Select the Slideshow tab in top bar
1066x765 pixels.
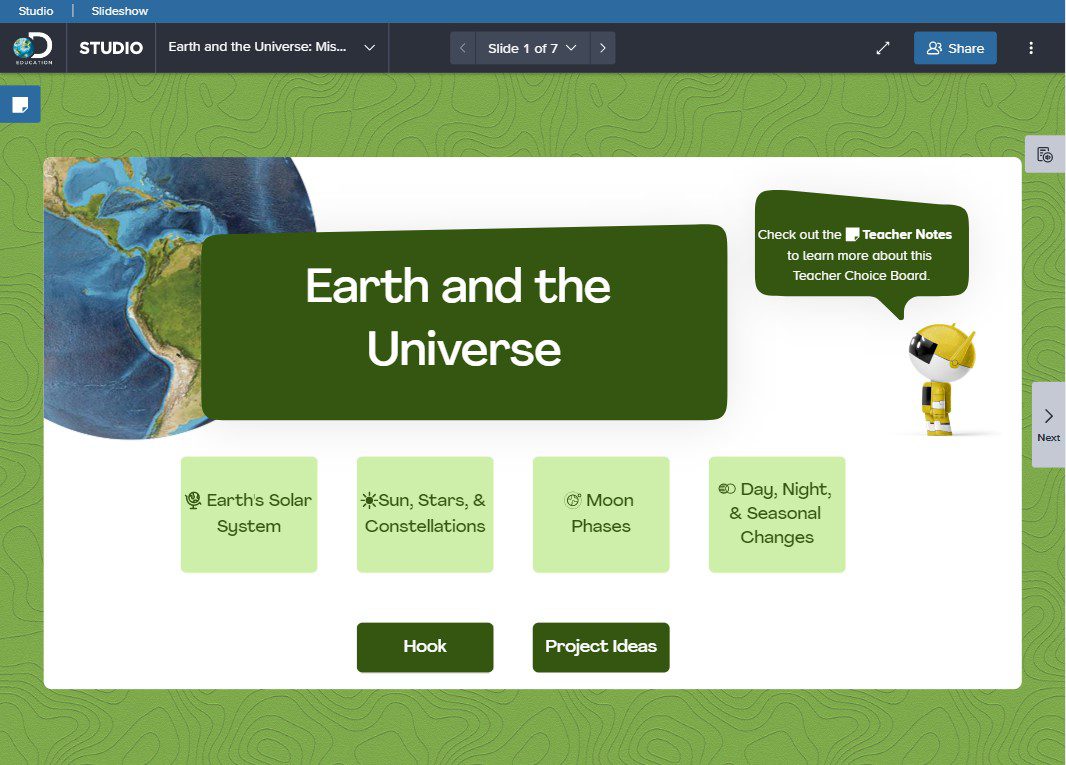(120, 11)
